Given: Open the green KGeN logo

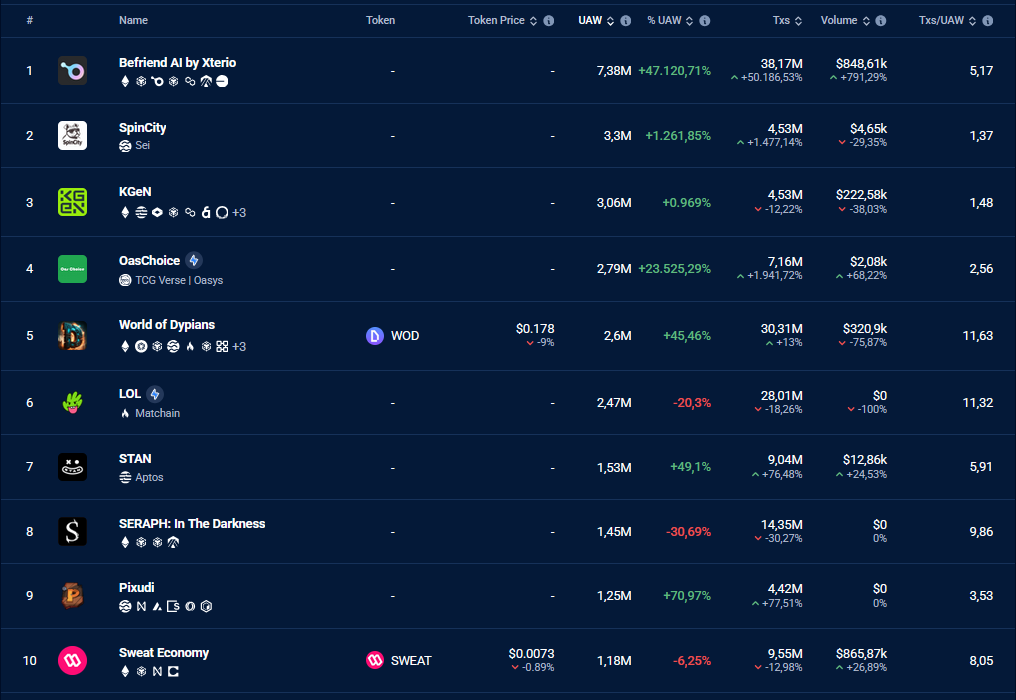Looking at the screenshot, I should (x=73, y=202).
